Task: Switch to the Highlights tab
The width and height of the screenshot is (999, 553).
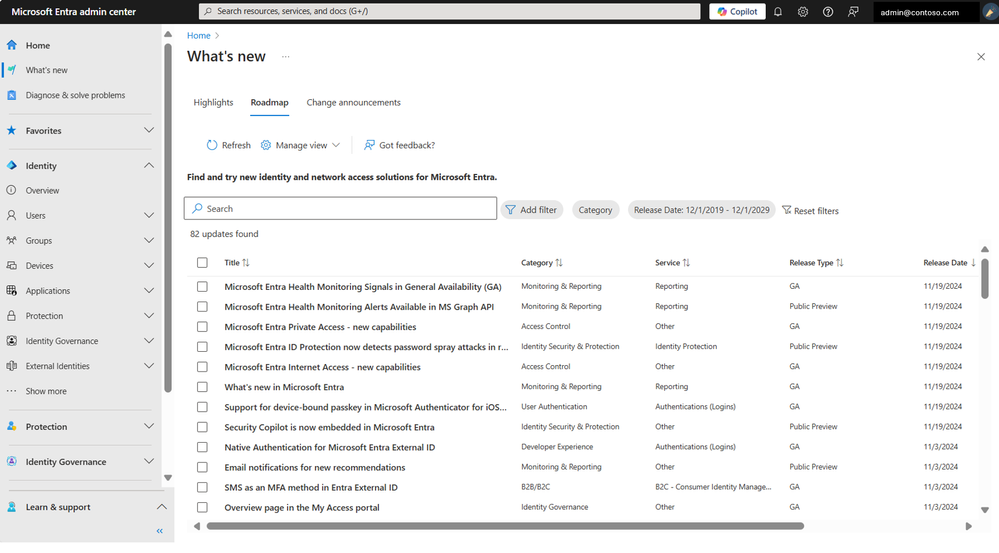Action: (213, 103)
